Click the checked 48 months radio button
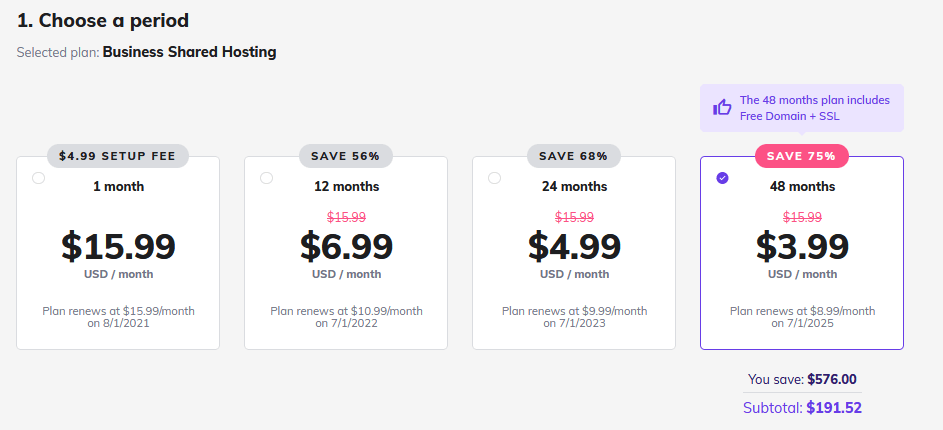 (x=722, y=178)
